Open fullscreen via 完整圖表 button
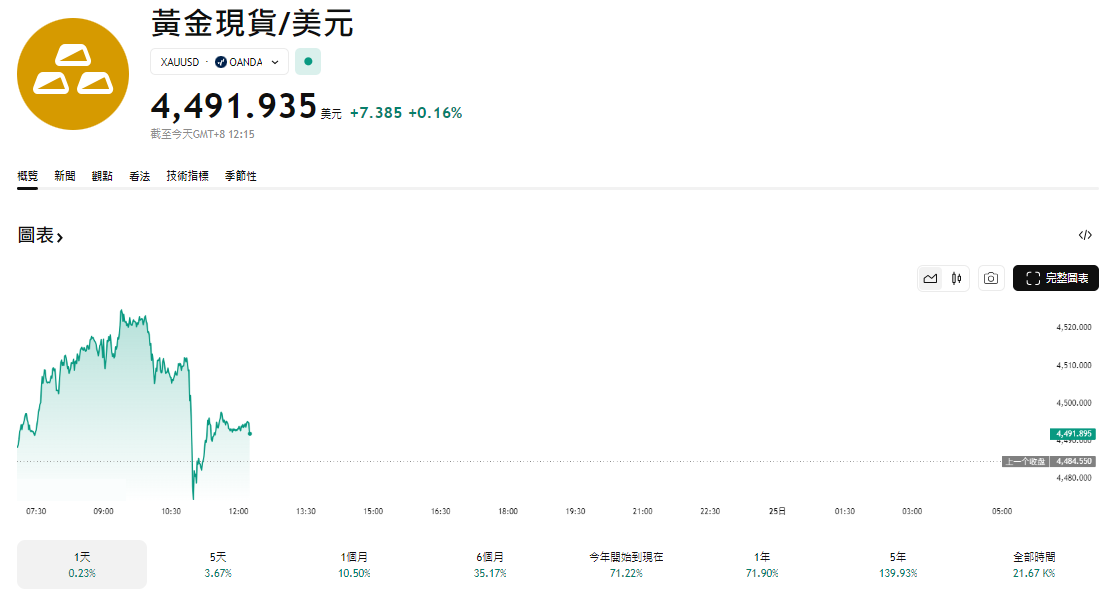 click(x=1055, y=278)
